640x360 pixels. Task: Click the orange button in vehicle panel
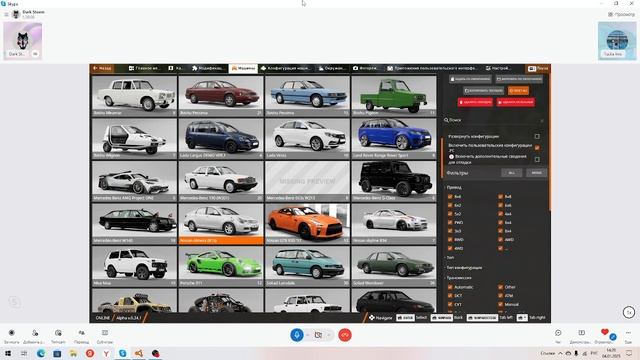(x=518, y=91)
